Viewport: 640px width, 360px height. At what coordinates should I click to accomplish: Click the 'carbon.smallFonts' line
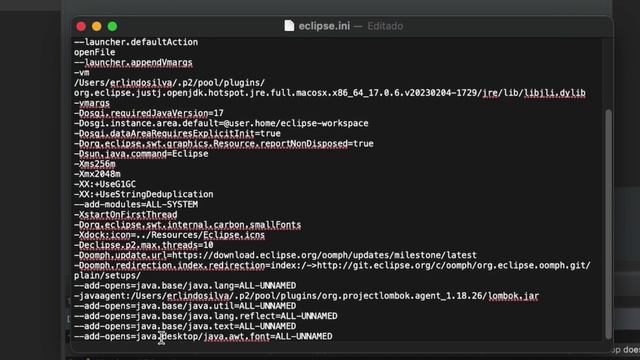188,225
